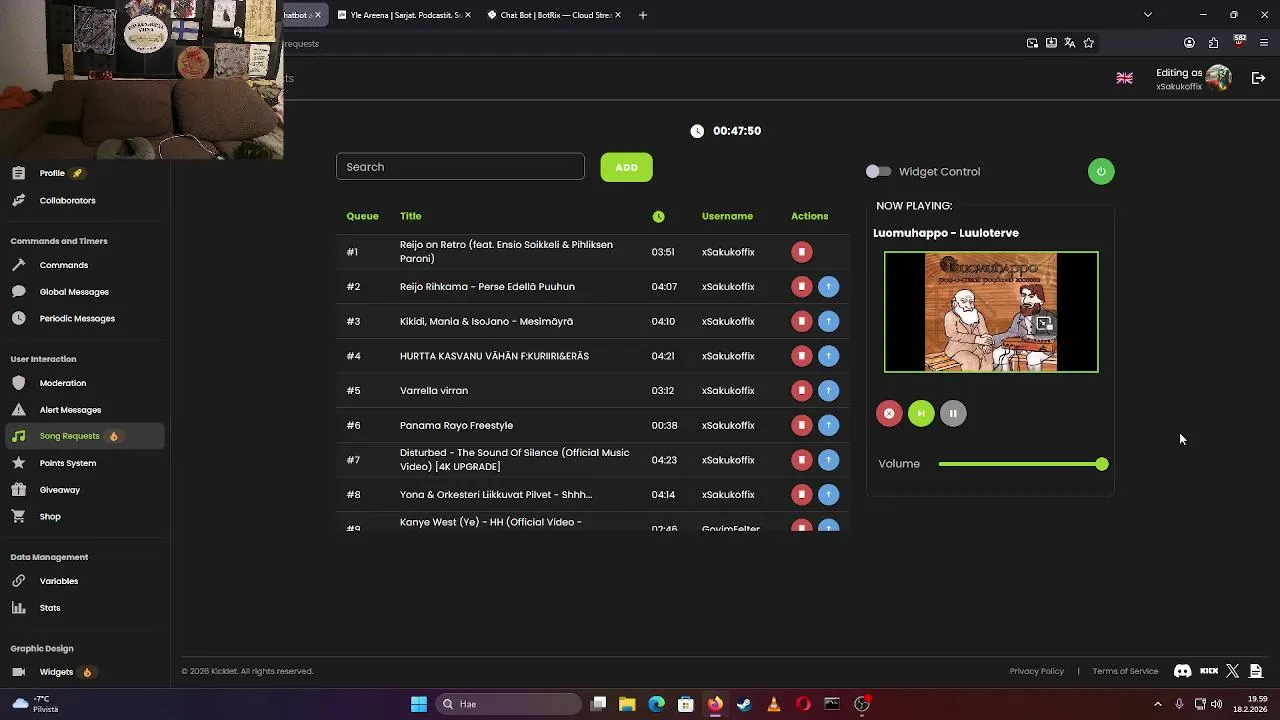Image resolution: width=1280 pixels, height=720 pixels.
Task: Open a new browser tab
Action: (x=643, y=15)
